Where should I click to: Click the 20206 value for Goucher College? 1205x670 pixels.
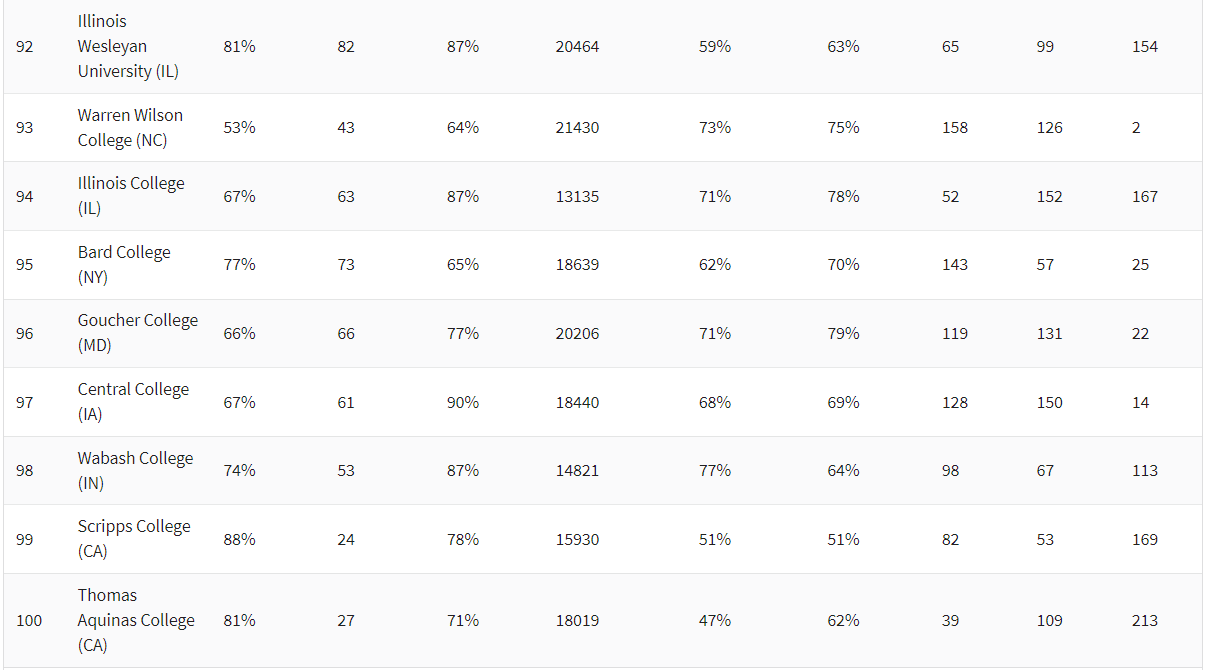[x=577, y=333]
